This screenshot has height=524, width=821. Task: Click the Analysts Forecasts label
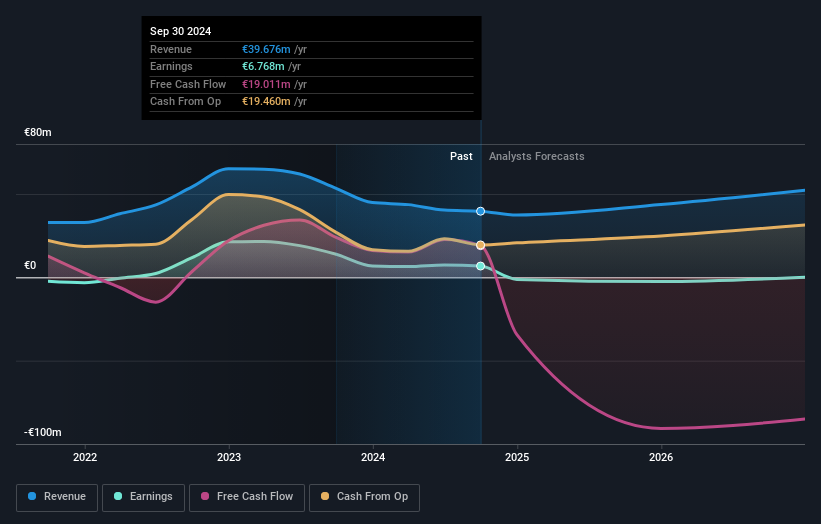[537, 157]
